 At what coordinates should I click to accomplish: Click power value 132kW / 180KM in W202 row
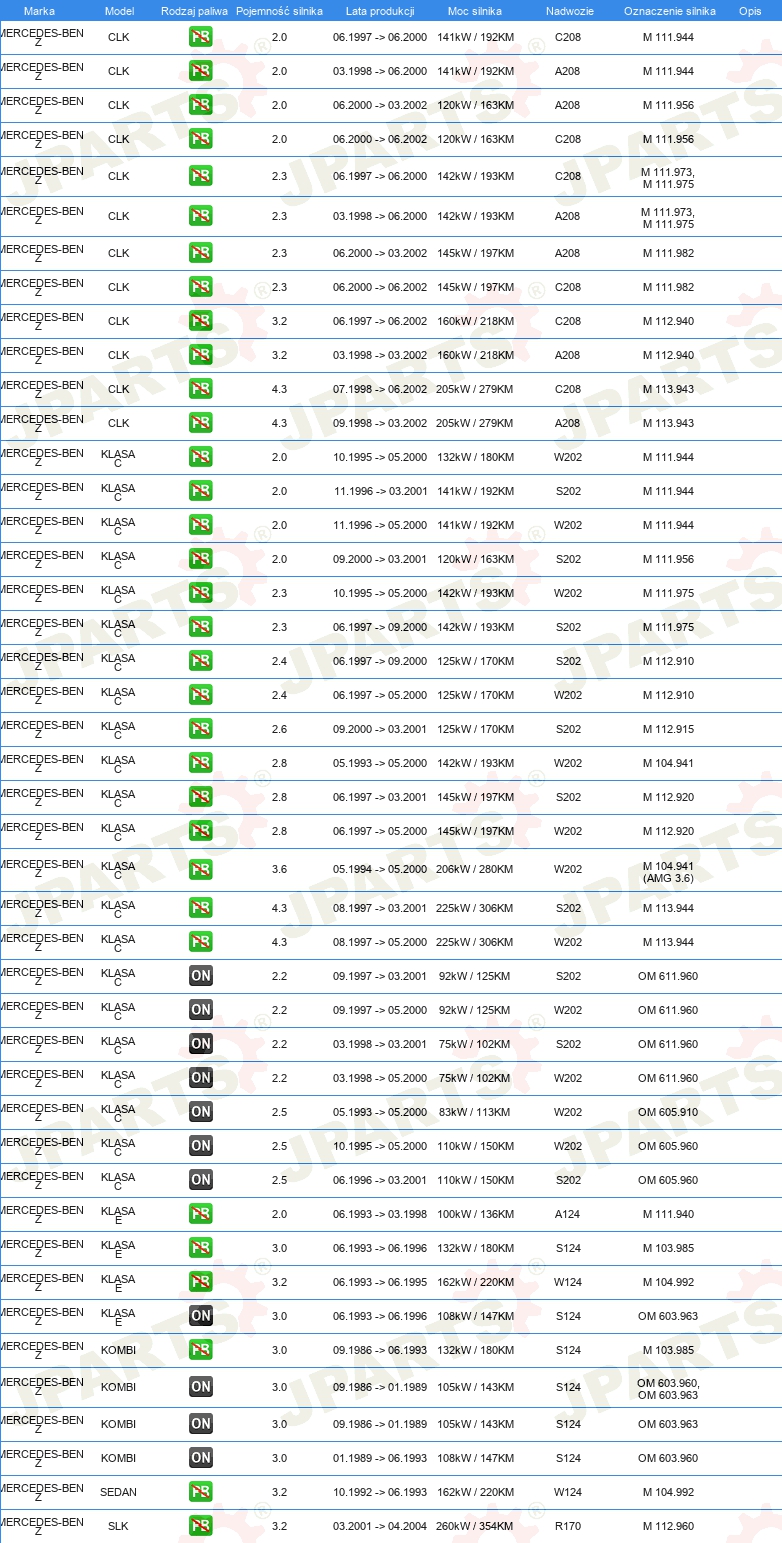(x=475, y=457)
